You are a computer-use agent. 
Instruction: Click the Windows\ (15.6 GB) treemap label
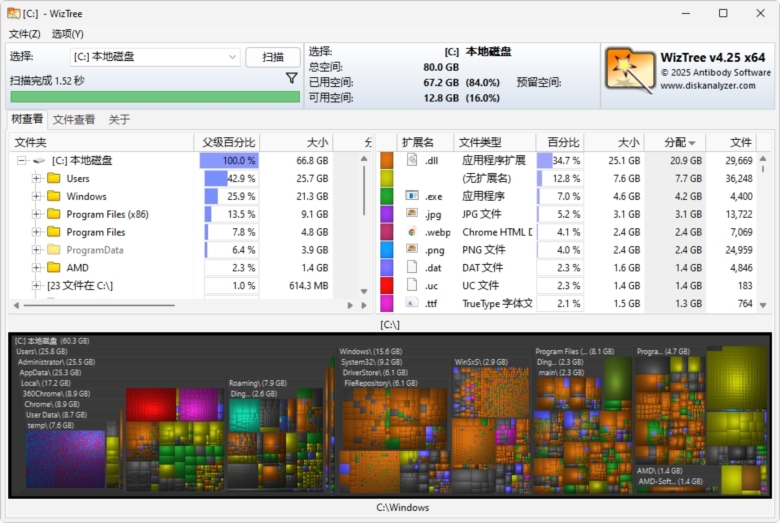pyautogui.click(x=371, y=351)
